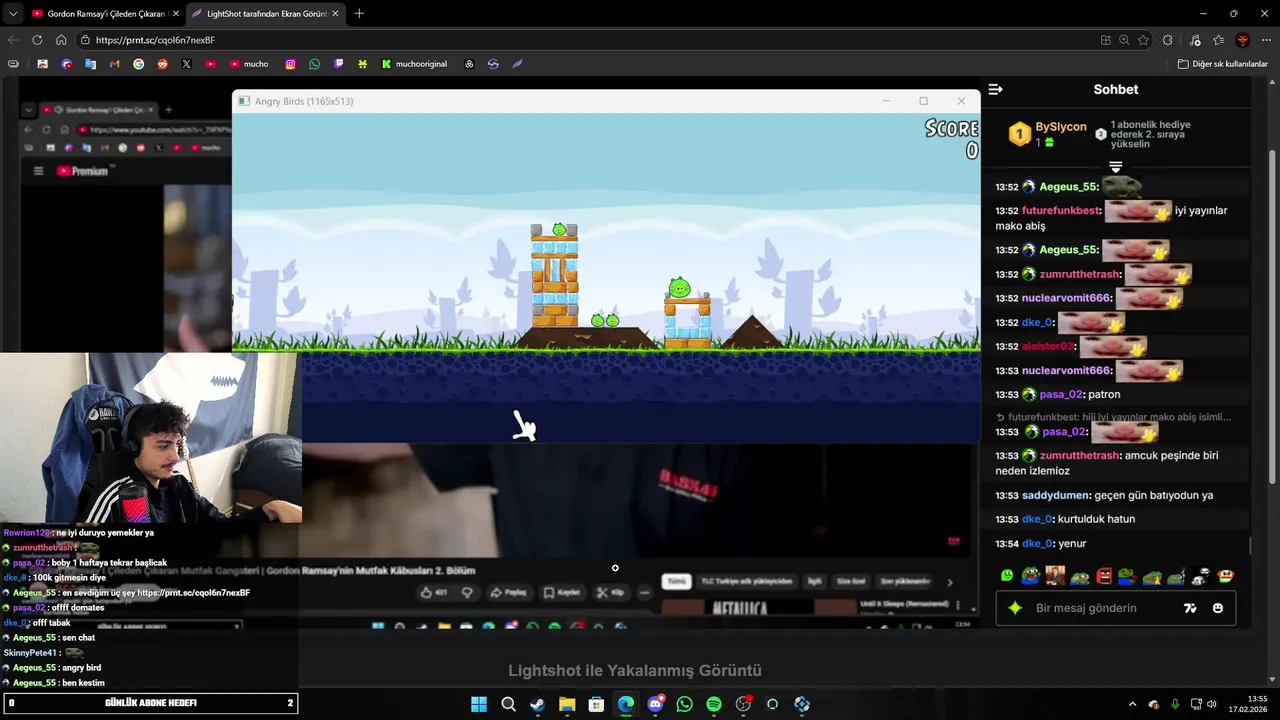Like the video with thumbs up 431
The image size is (1280, 720).
click(x=434, y=592)
